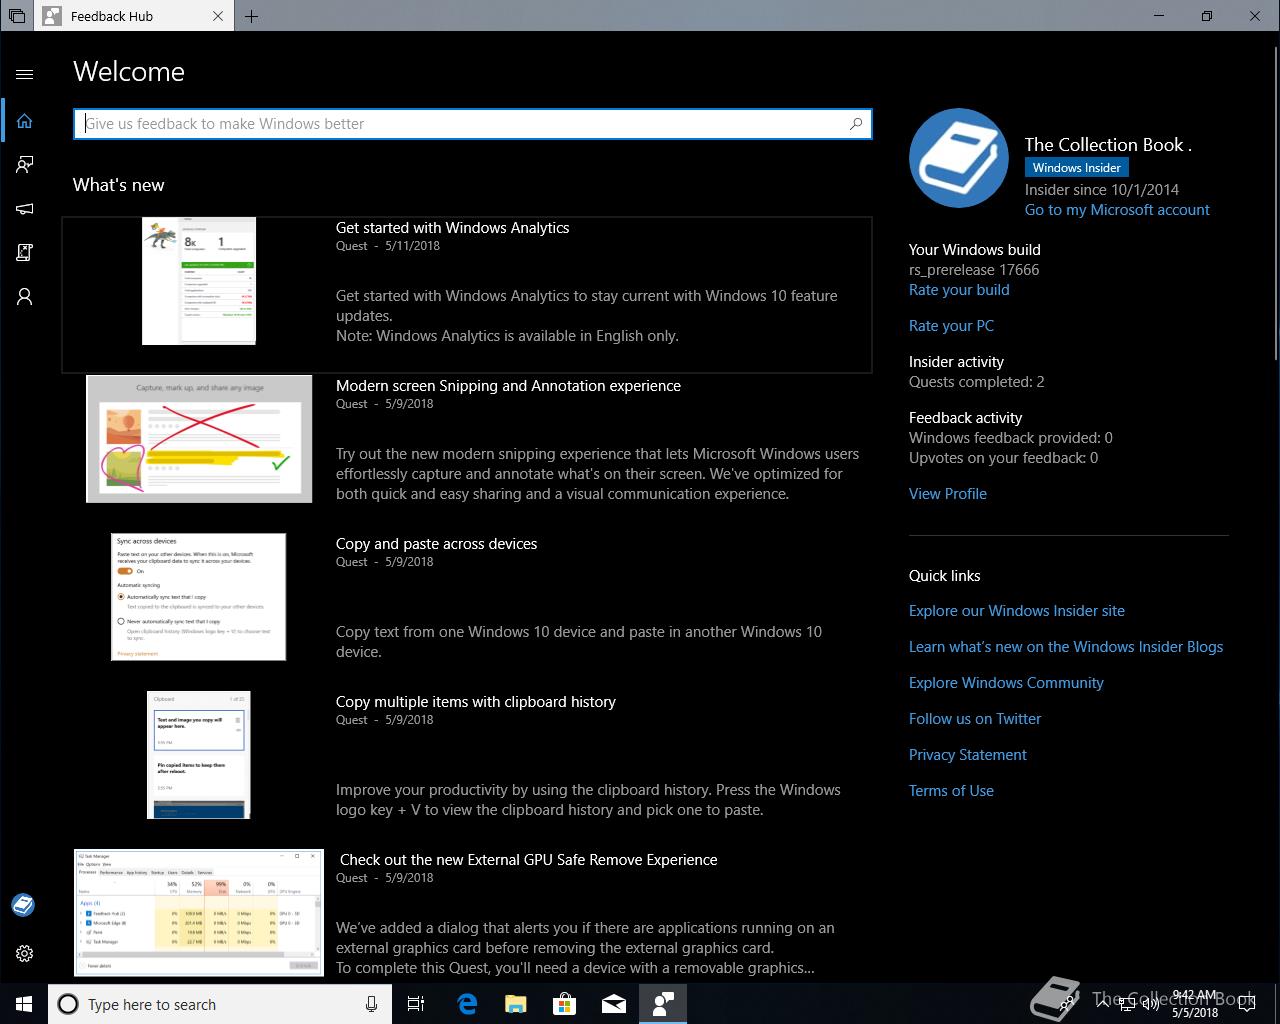Open File Explorer from the taskbar
Viewport: 1280px width, 1024px height.
click(x=515, y=1004)
